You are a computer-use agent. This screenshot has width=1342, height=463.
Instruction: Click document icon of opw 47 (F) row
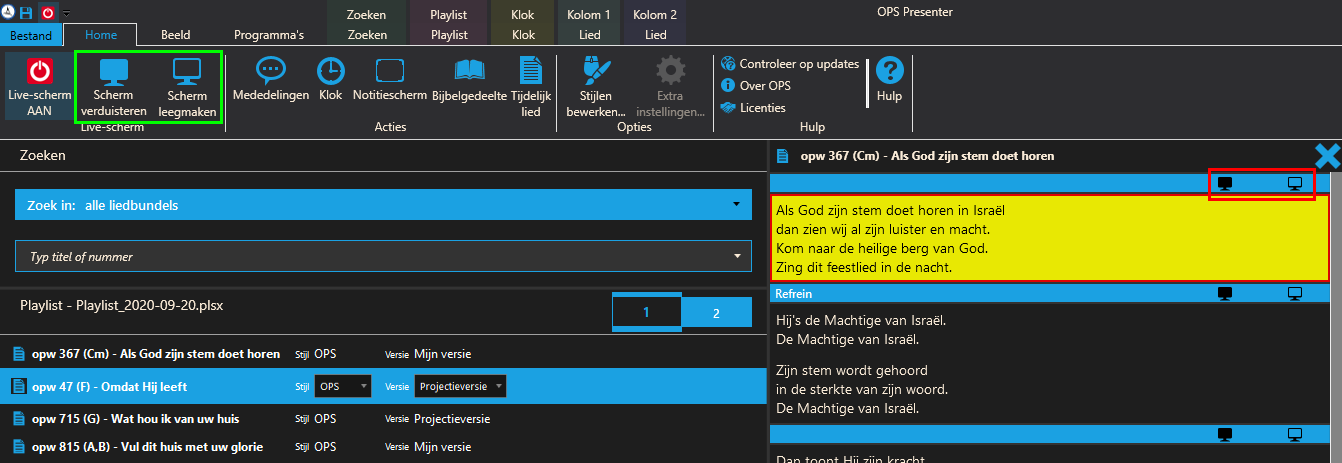(x=19, y=386)
